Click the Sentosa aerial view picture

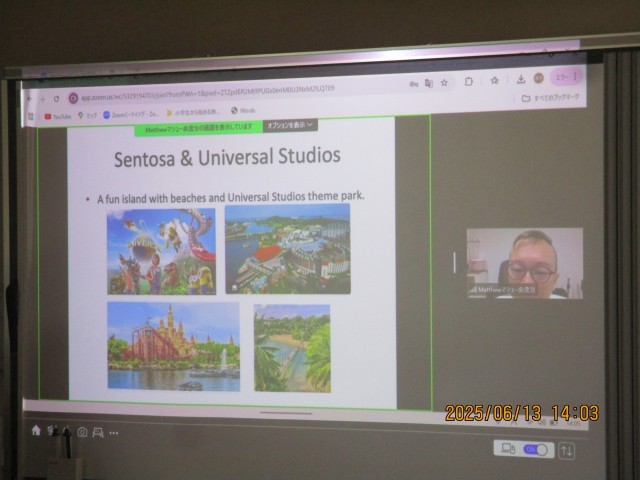pyautogui.click(x=288, y=249)
